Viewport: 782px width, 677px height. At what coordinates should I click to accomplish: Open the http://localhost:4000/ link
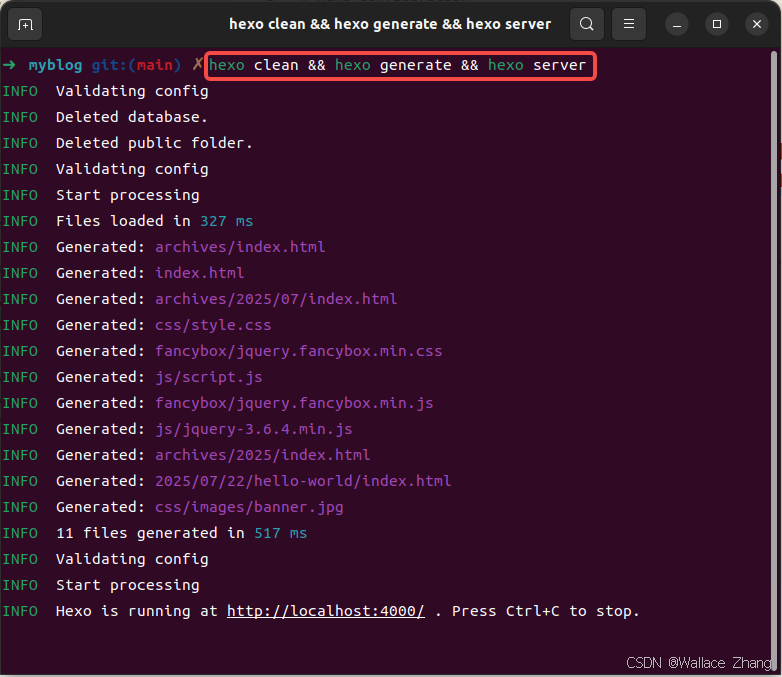(326, 611)
